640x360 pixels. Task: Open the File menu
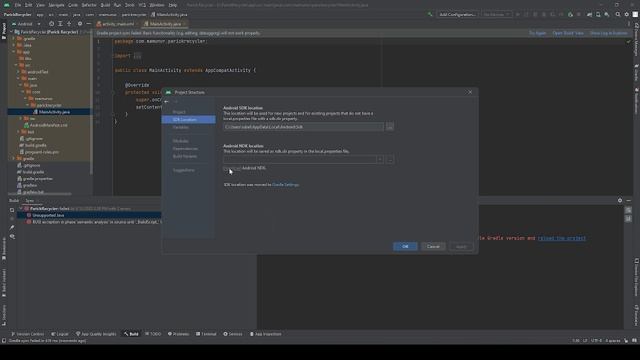coord(18,5)
